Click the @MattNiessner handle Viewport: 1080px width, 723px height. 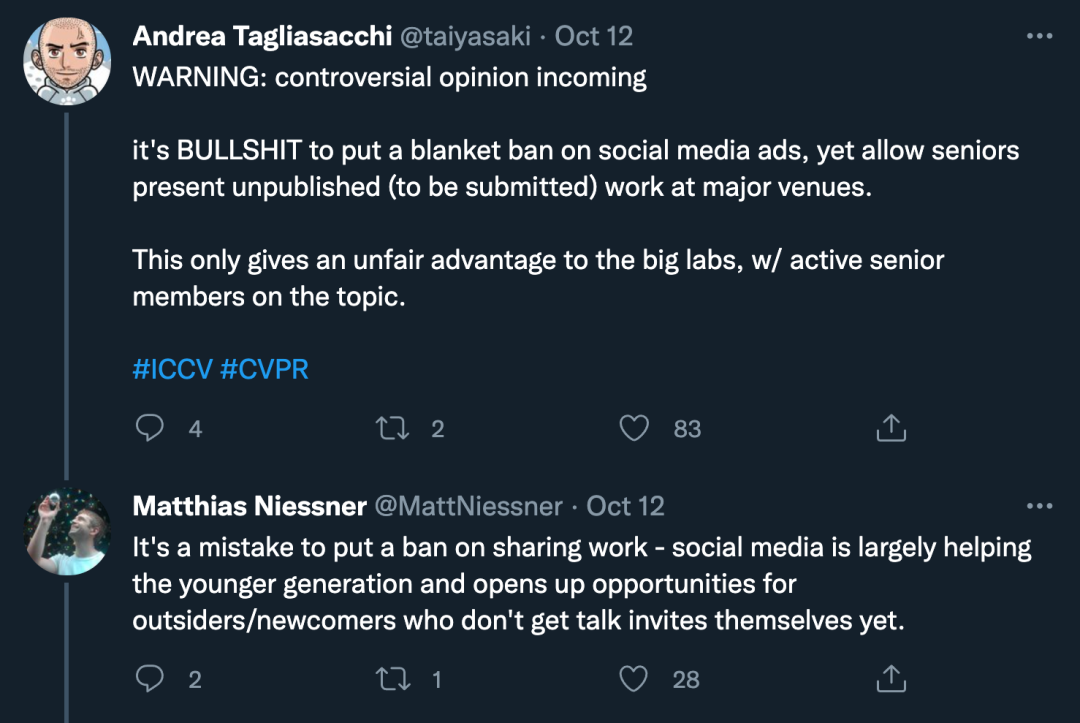pos(468,507)
